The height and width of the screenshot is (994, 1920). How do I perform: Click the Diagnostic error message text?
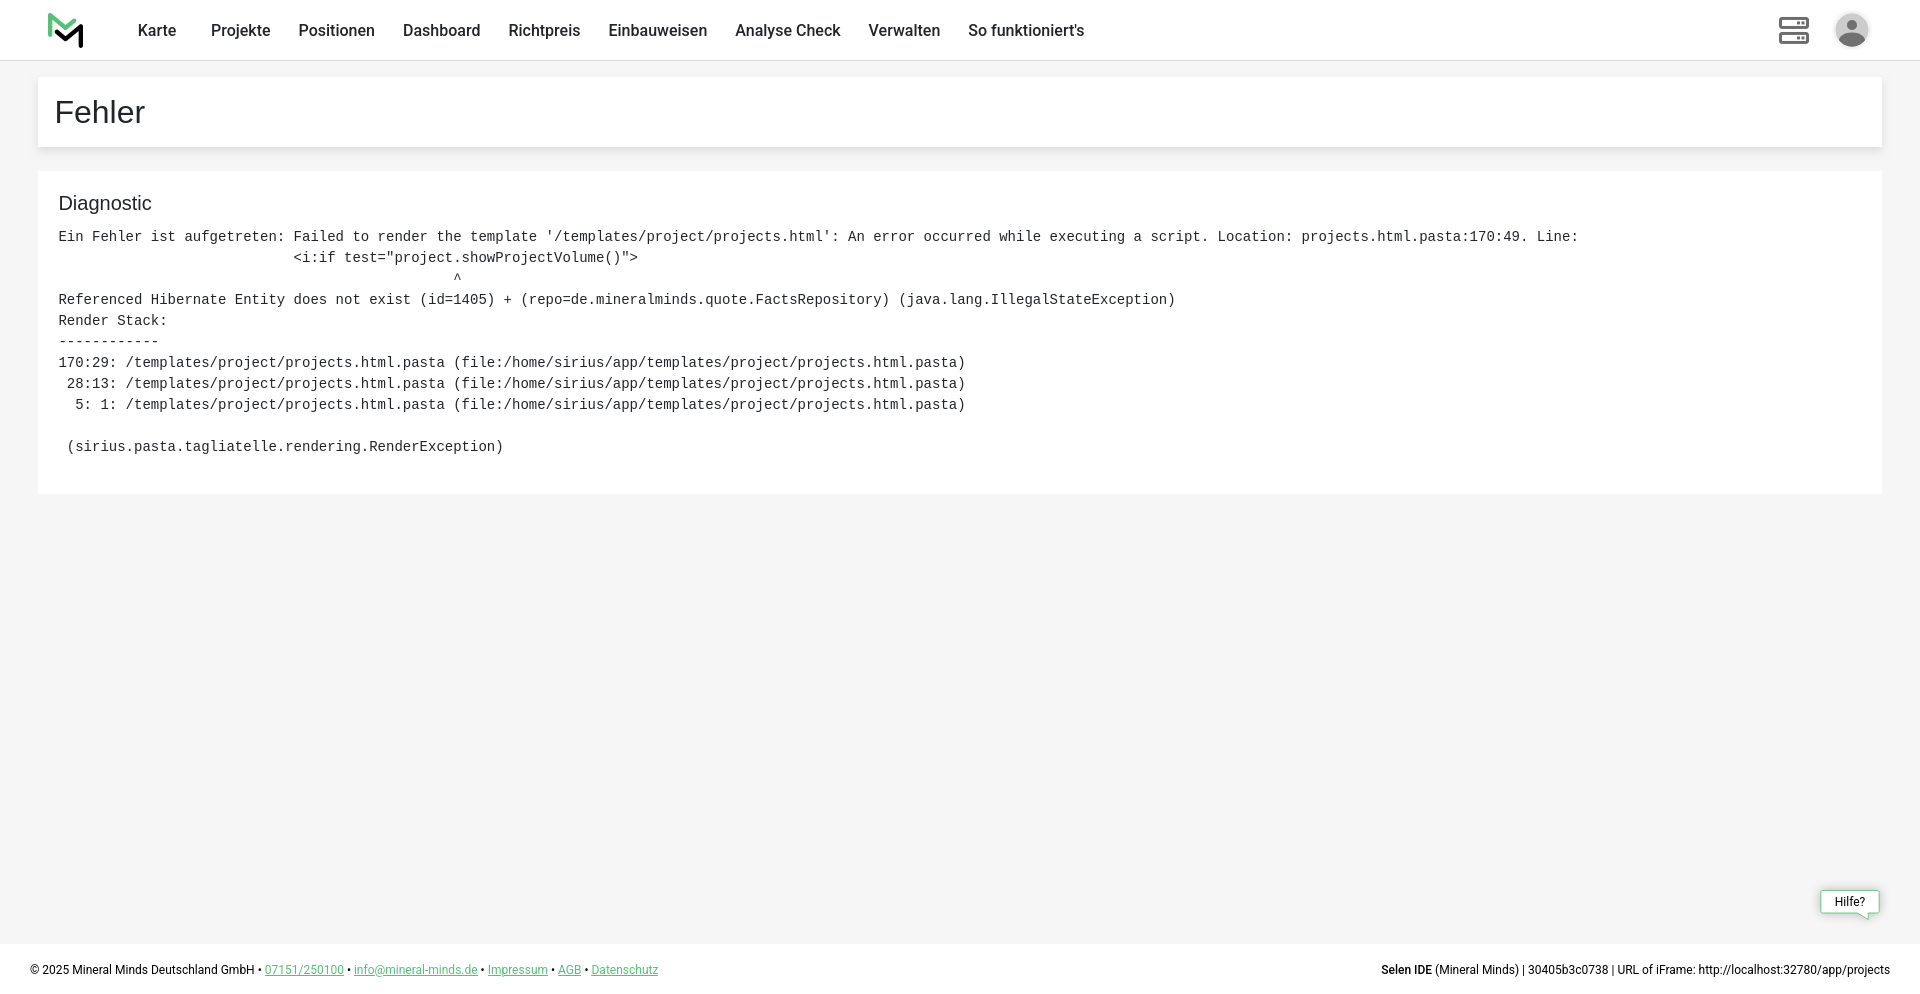point(616,300)
